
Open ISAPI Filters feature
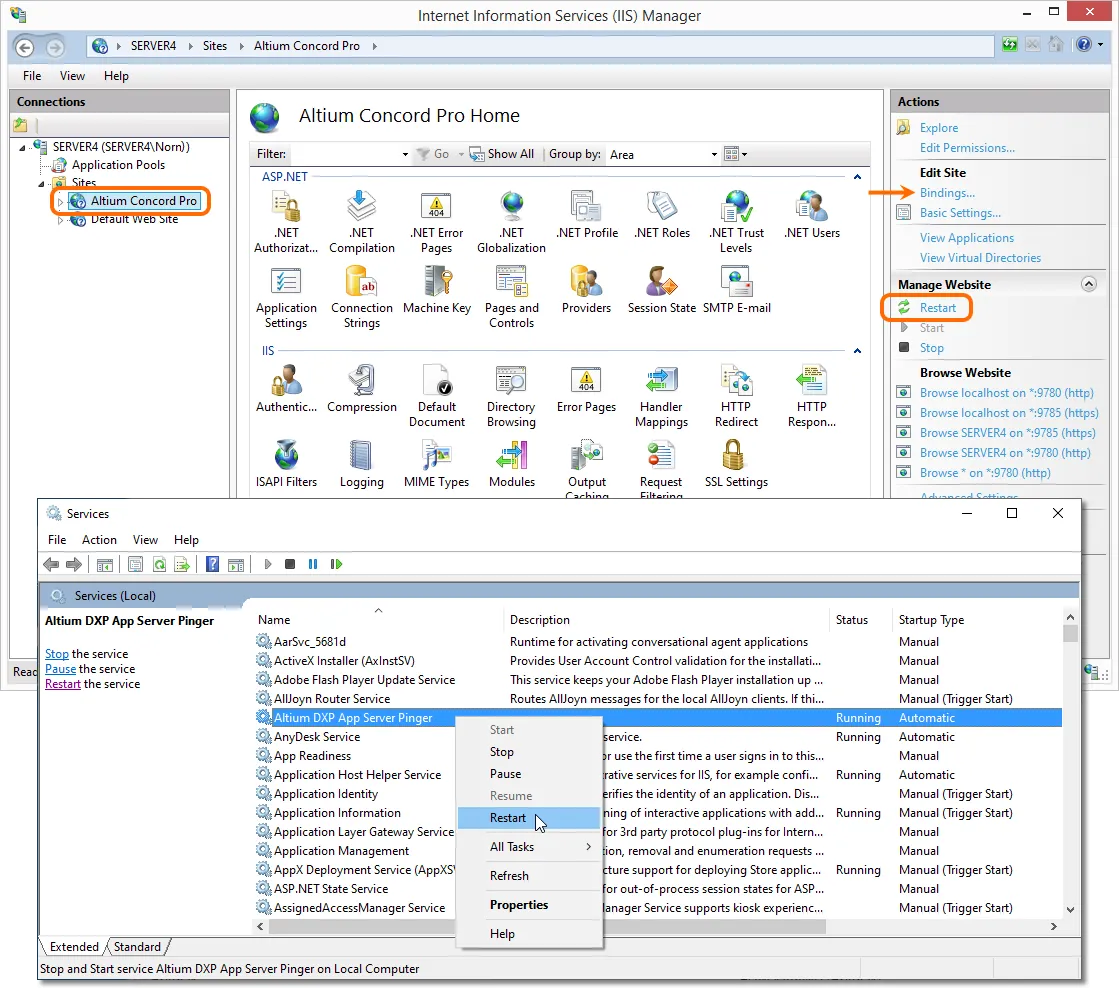coord(286,463)
